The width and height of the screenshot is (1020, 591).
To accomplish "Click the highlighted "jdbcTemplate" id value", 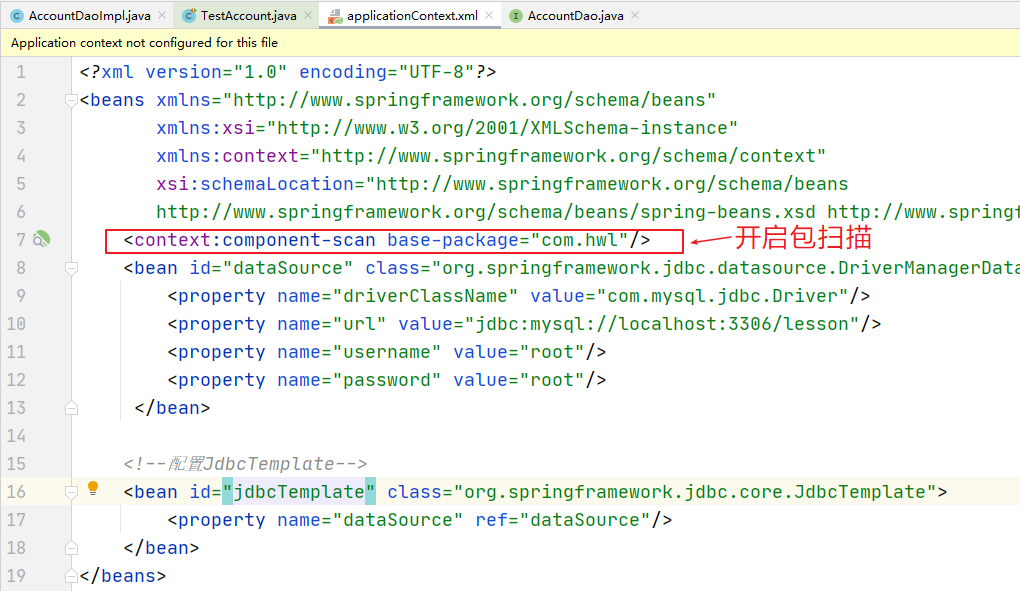I will tap(299, 492).
